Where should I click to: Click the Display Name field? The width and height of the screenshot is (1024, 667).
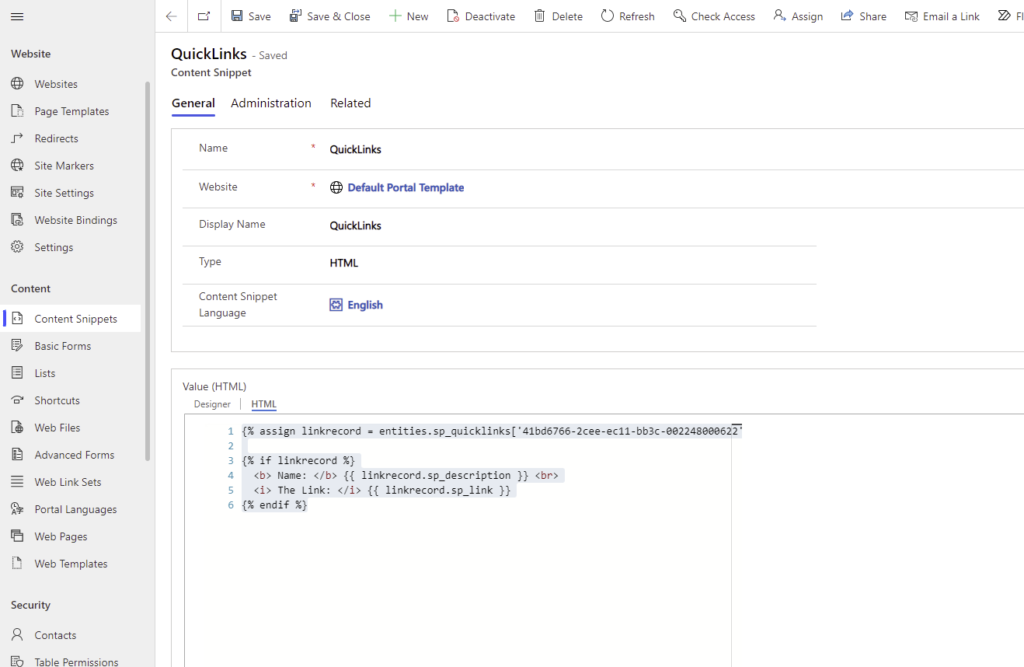pyautogui.click(x=355, y=226)
